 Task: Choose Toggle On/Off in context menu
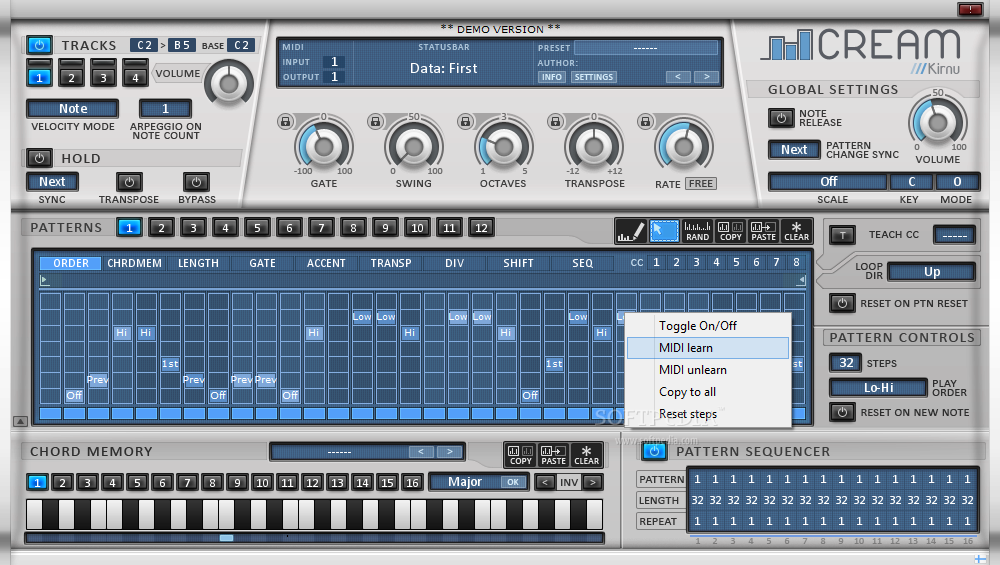tap(708, 326)
